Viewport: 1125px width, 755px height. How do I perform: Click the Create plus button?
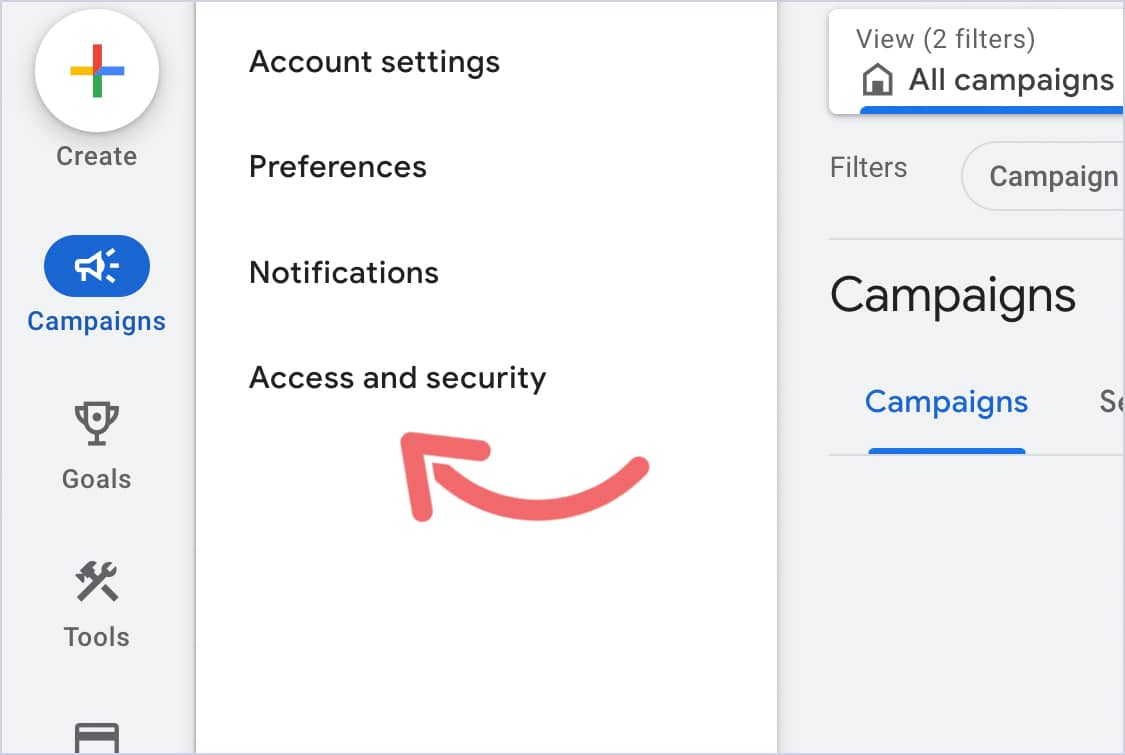coord(97,70)
